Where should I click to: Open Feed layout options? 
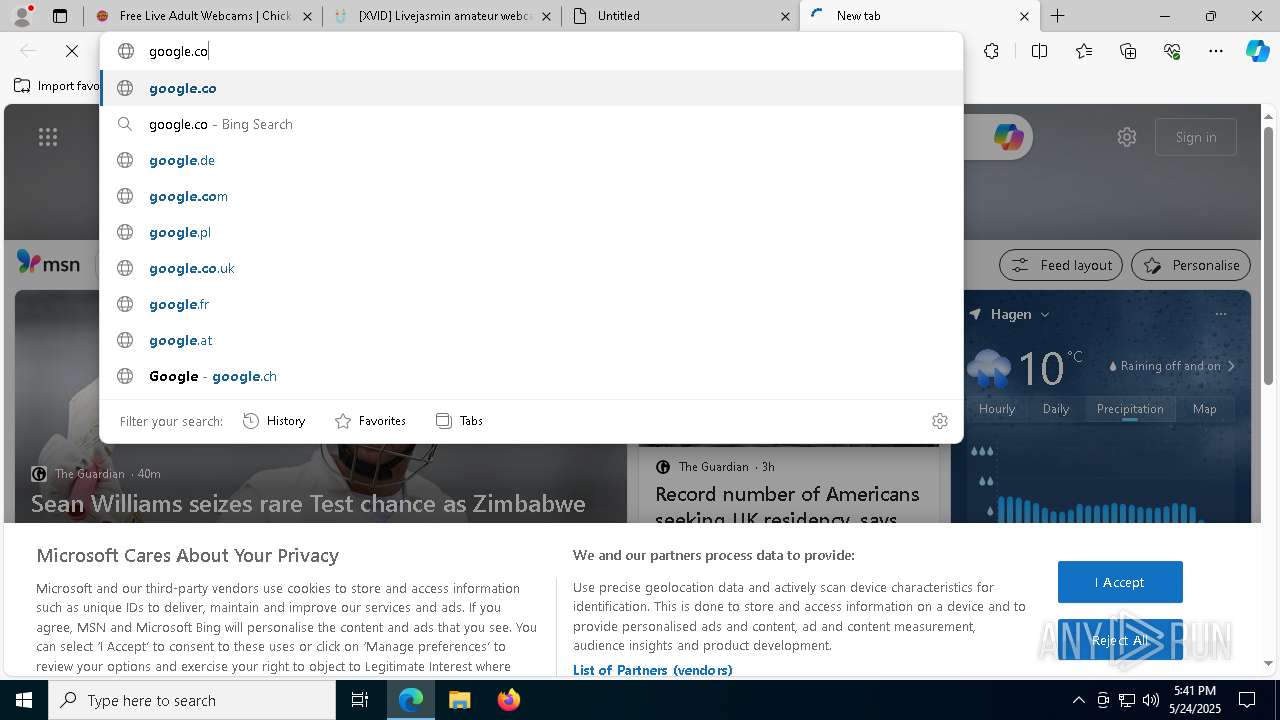(1061, 265)
